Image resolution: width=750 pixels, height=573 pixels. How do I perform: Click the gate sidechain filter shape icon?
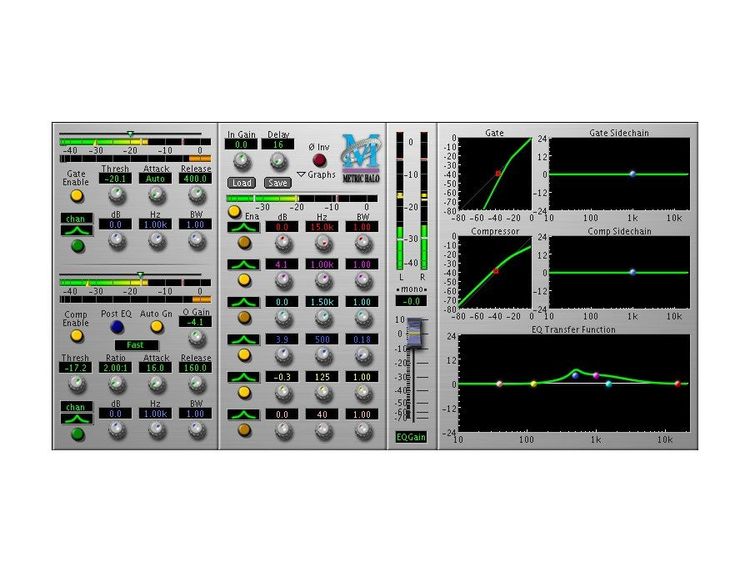[x=76, y=229]
